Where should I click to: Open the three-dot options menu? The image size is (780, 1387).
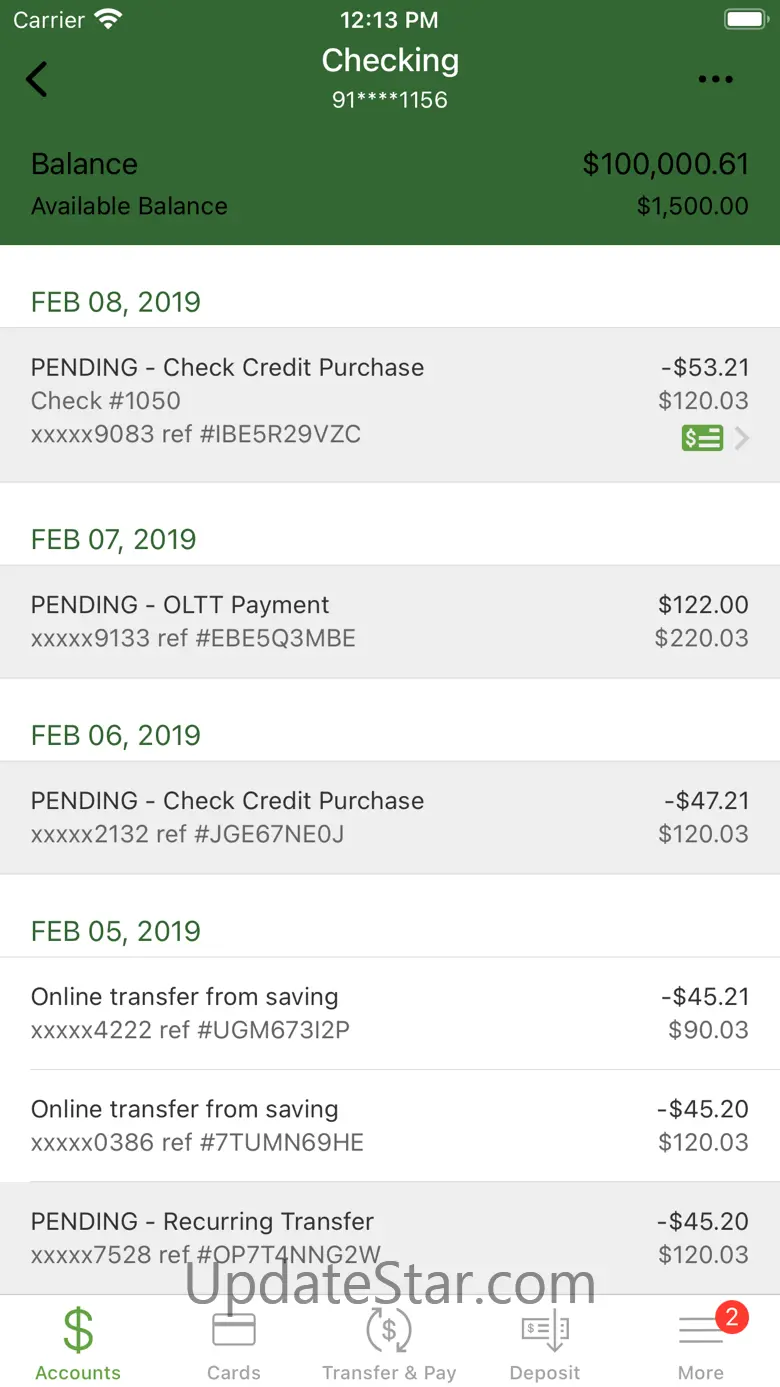(715, 80)
